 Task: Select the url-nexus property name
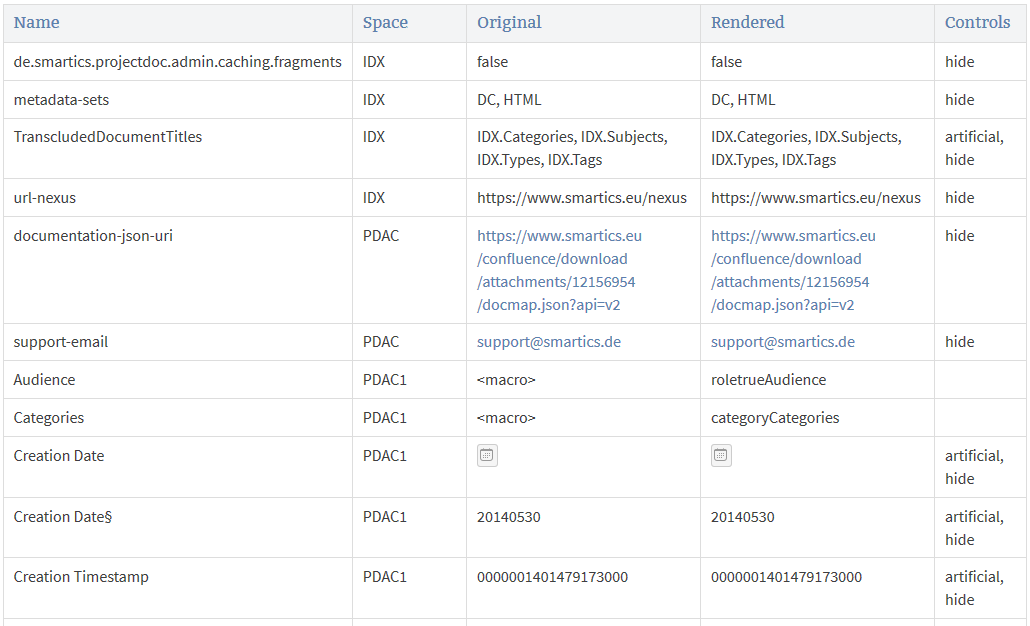coord(44,198)
